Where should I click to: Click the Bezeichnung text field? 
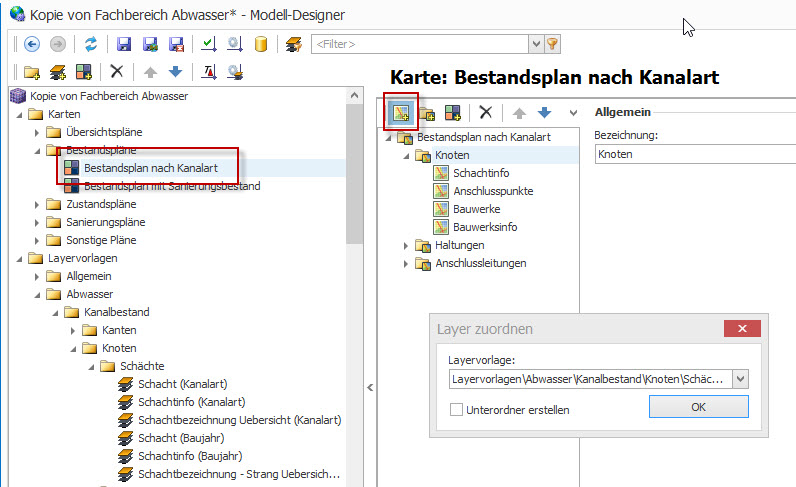pos(690,154)
